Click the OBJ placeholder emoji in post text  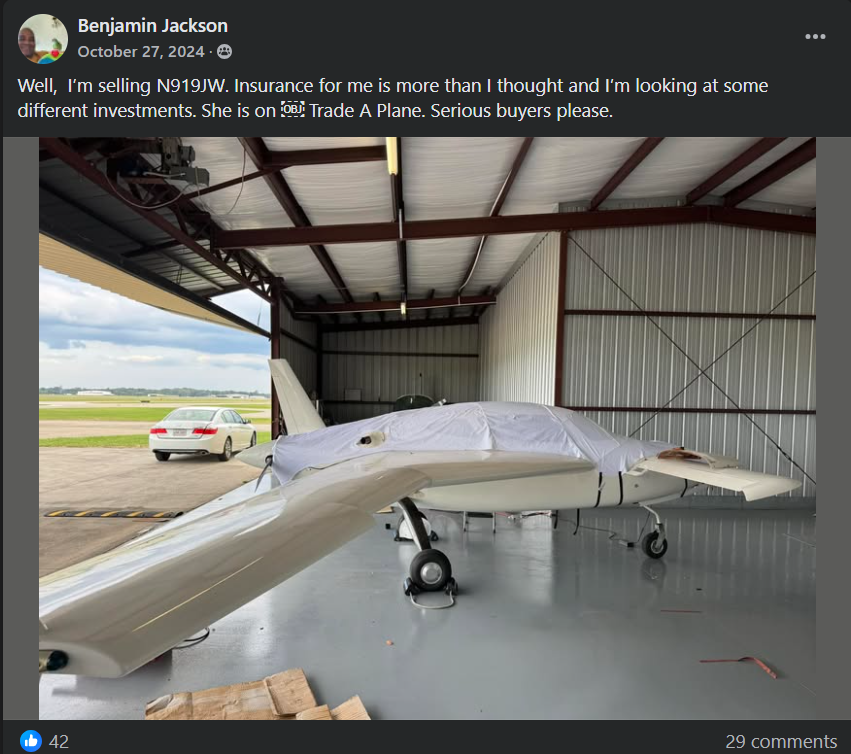click(292, 110)
